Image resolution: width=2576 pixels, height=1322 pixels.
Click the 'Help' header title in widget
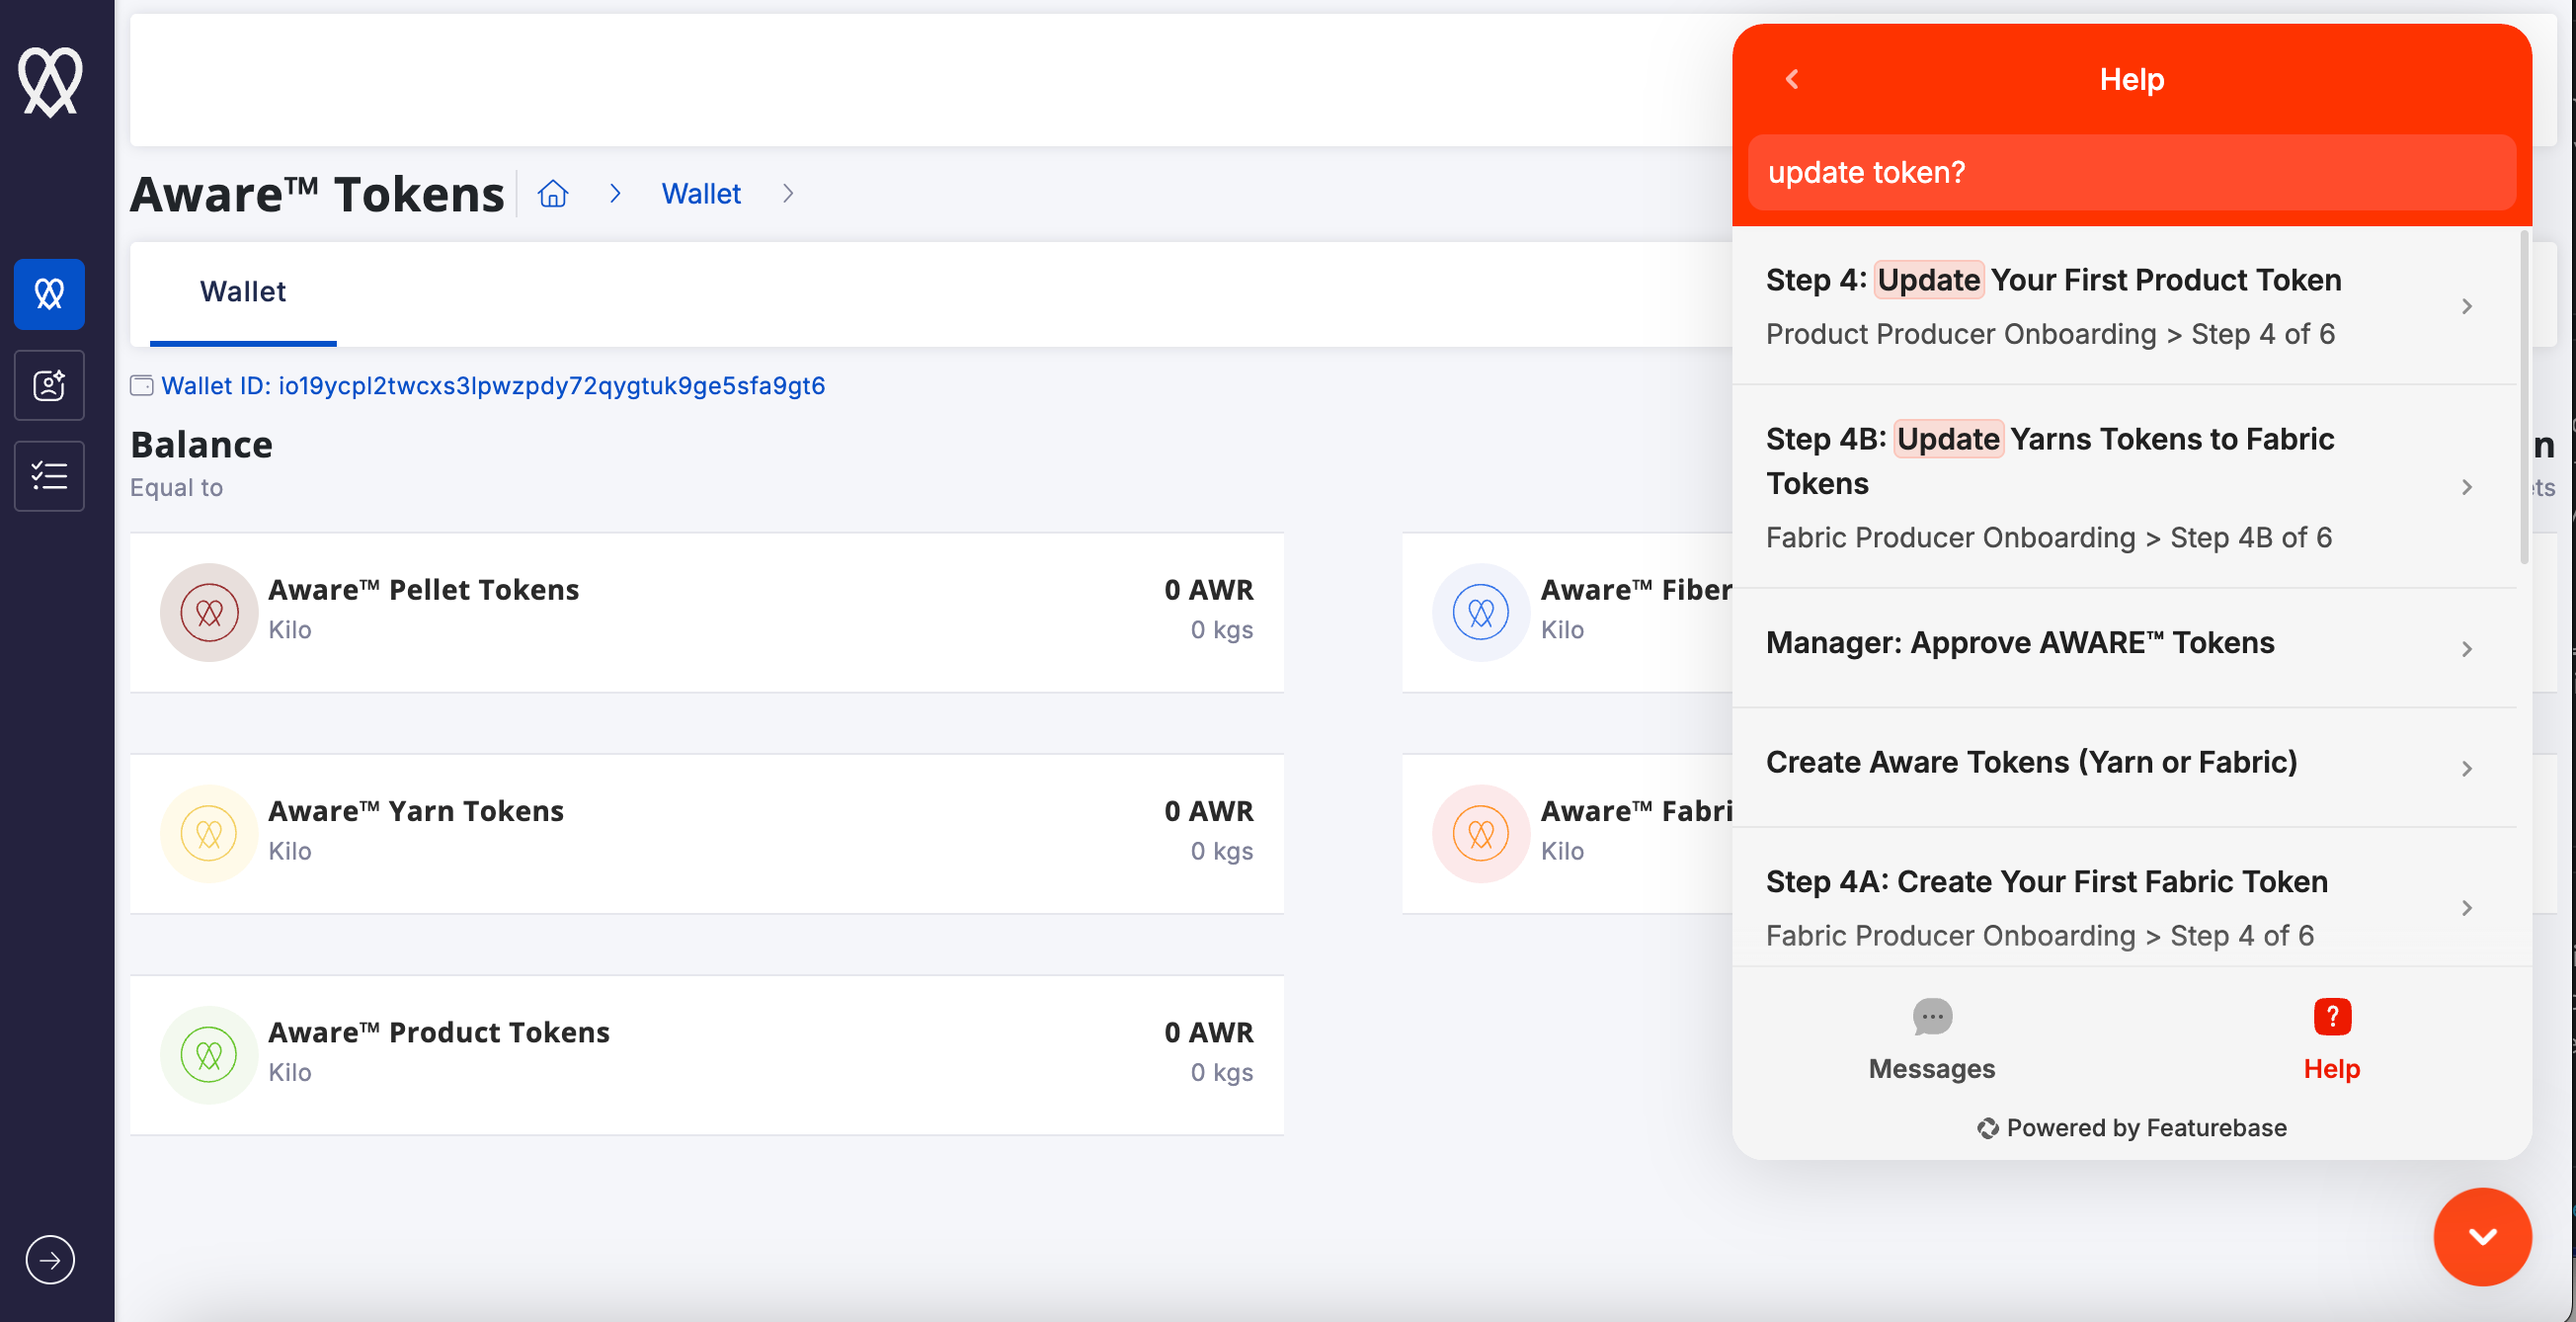point(2132,79)
